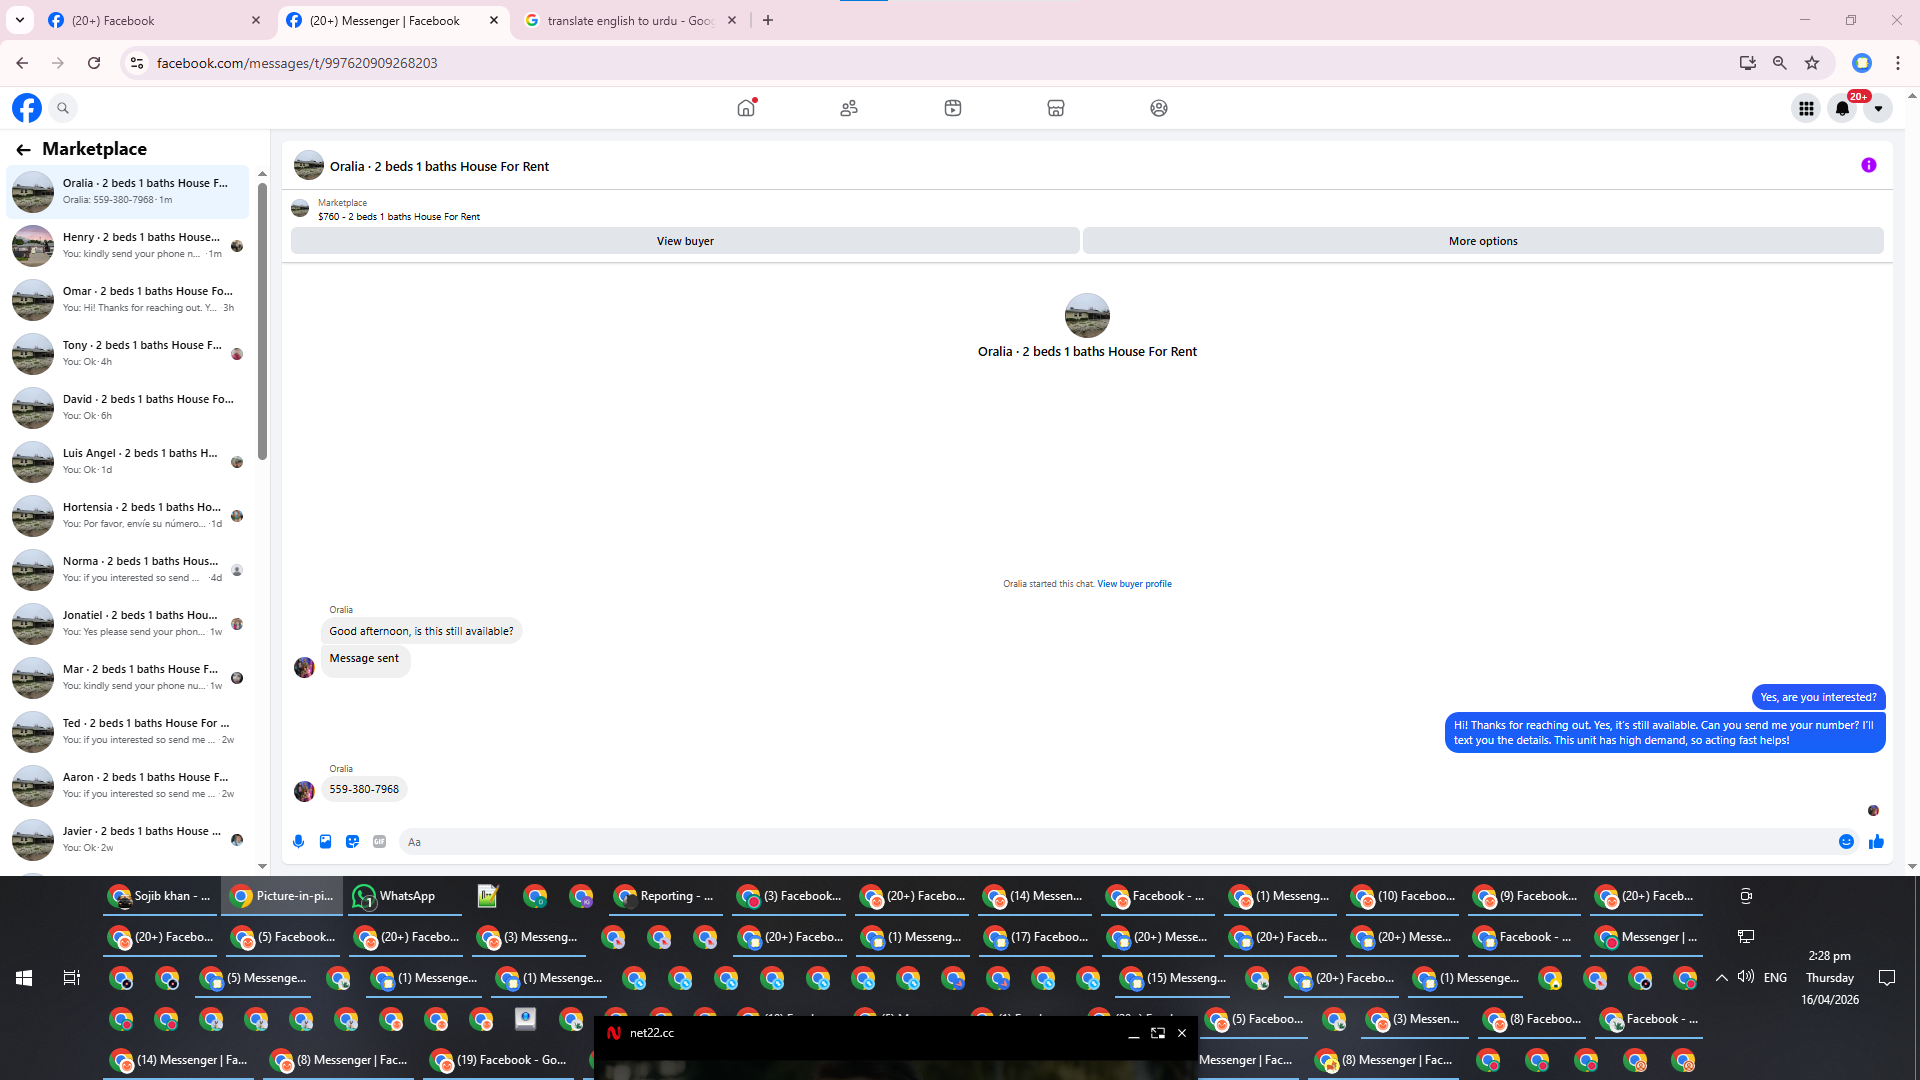The image size is (1920, 1080).
Task: Click the Facebook logo
Action: click(27, 108)
